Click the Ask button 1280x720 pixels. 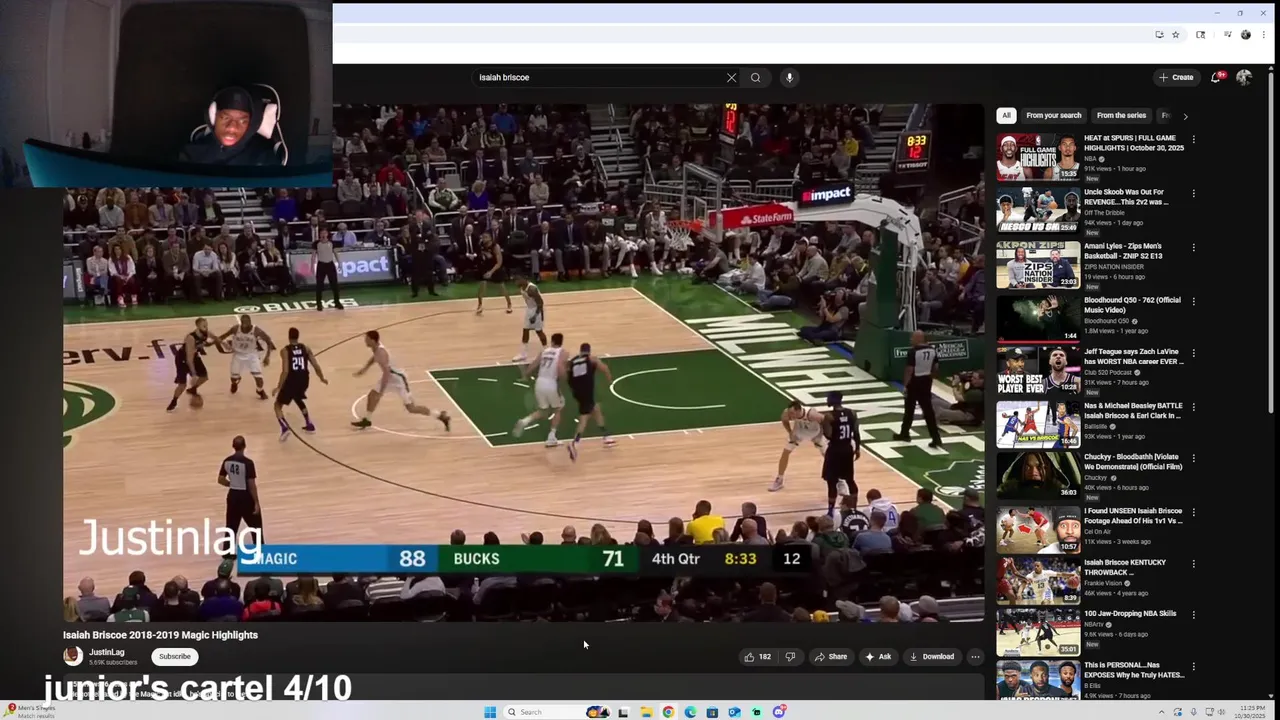click(x=878, y=657)
